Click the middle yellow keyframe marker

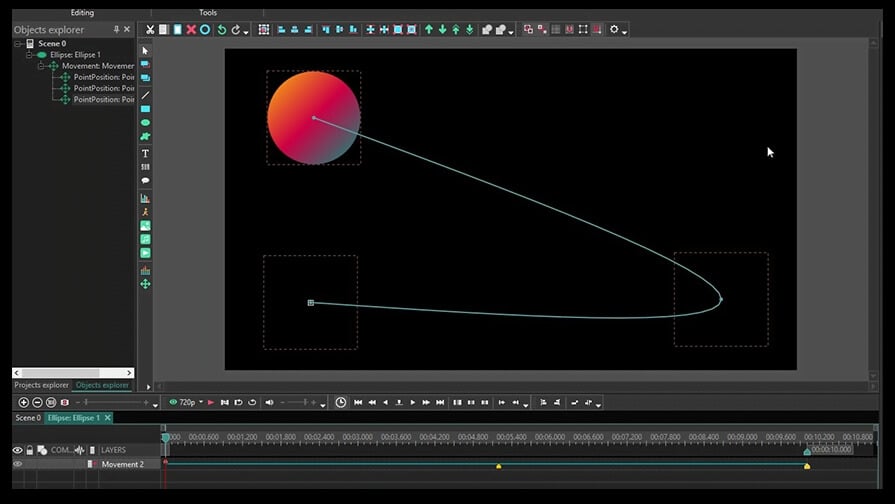click(499, 466)
